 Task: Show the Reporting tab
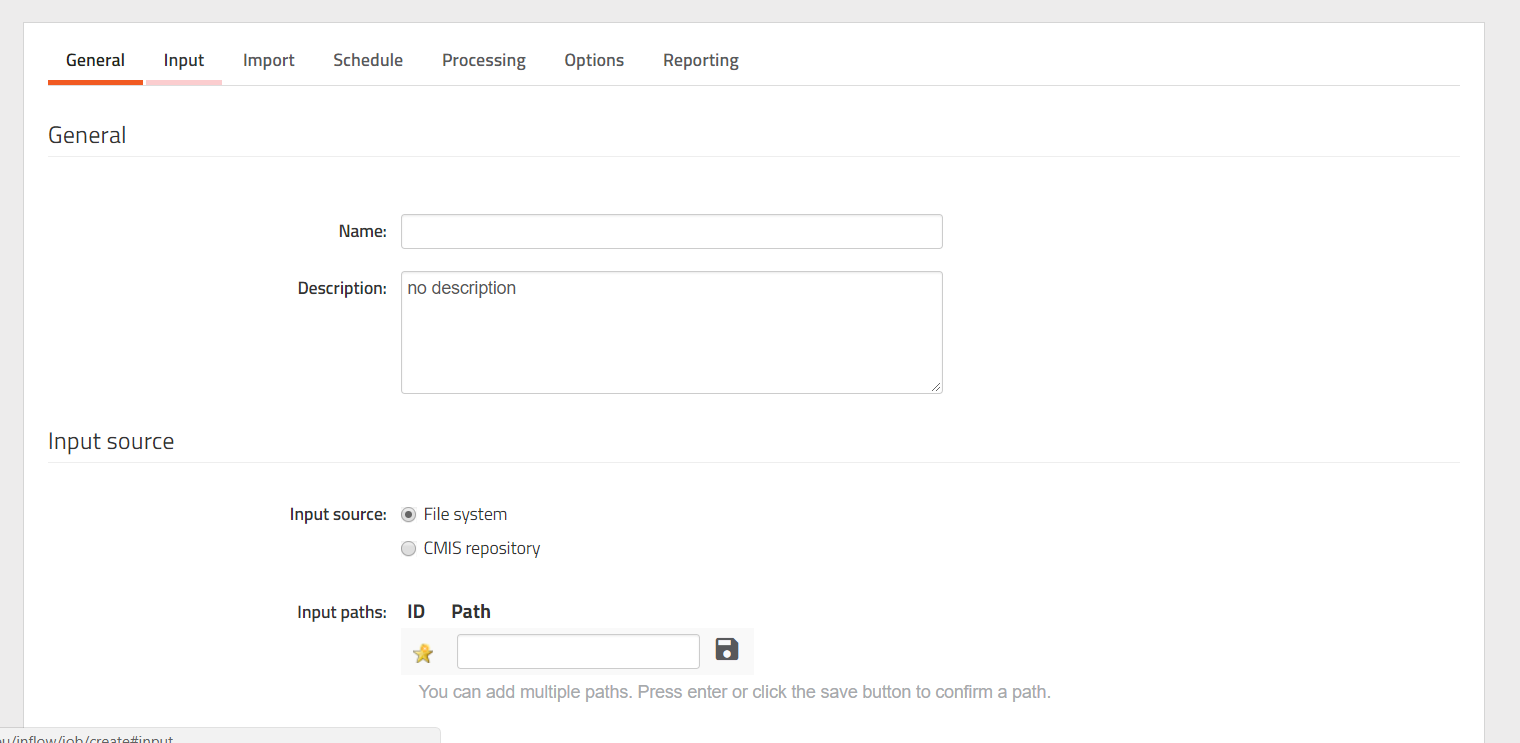tap(700, 61)
